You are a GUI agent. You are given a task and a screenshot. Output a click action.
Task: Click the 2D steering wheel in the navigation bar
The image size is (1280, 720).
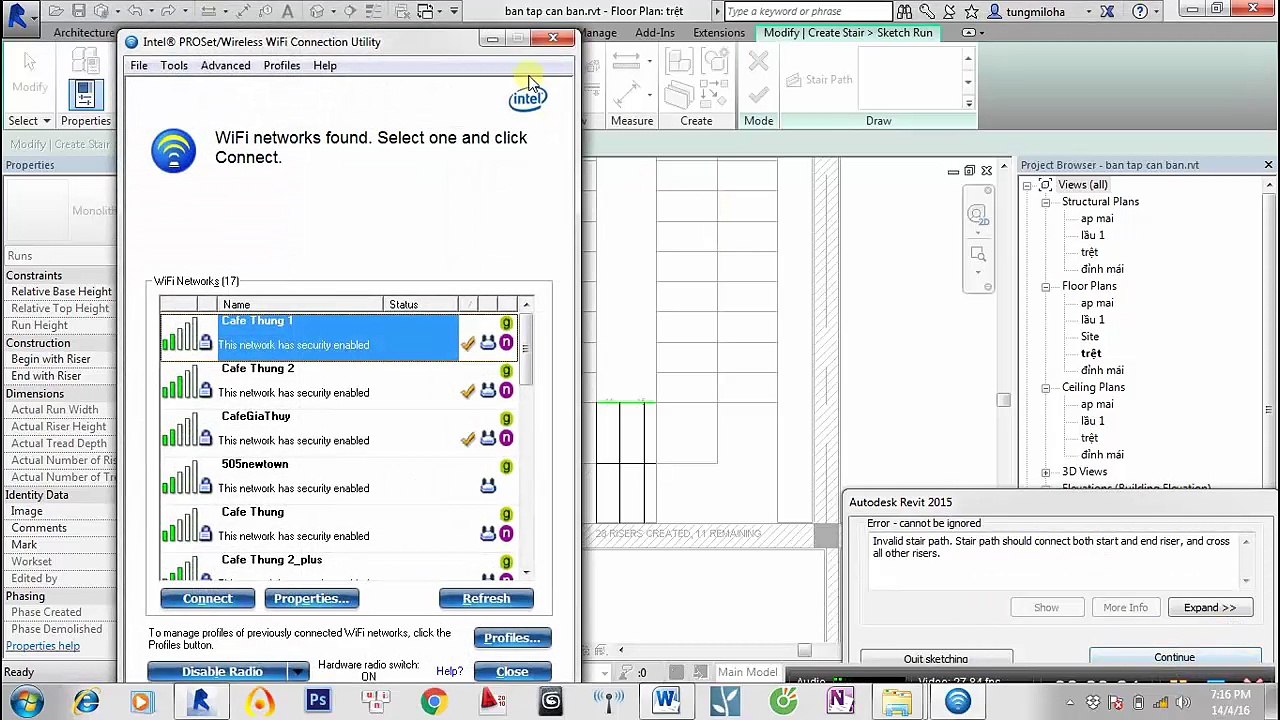pos(977,215)
